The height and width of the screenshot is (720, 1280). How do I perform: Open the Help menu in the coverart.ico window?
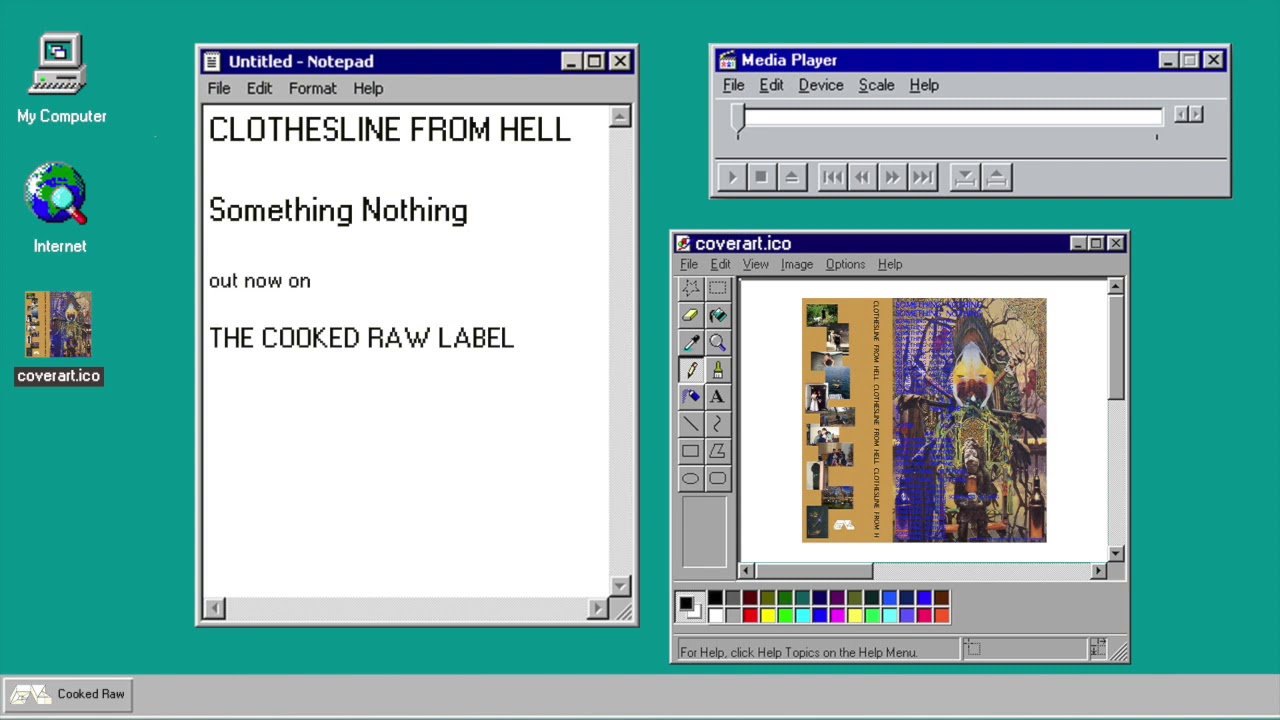coord(890,264)
